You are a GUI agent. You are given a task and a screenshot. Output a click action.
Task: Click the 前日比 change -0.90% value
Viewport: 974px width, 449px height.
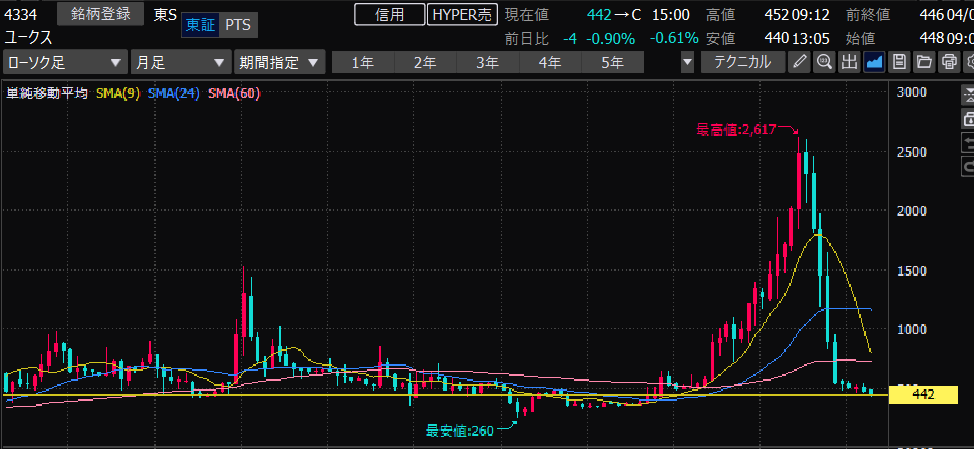tap(609, 39)
